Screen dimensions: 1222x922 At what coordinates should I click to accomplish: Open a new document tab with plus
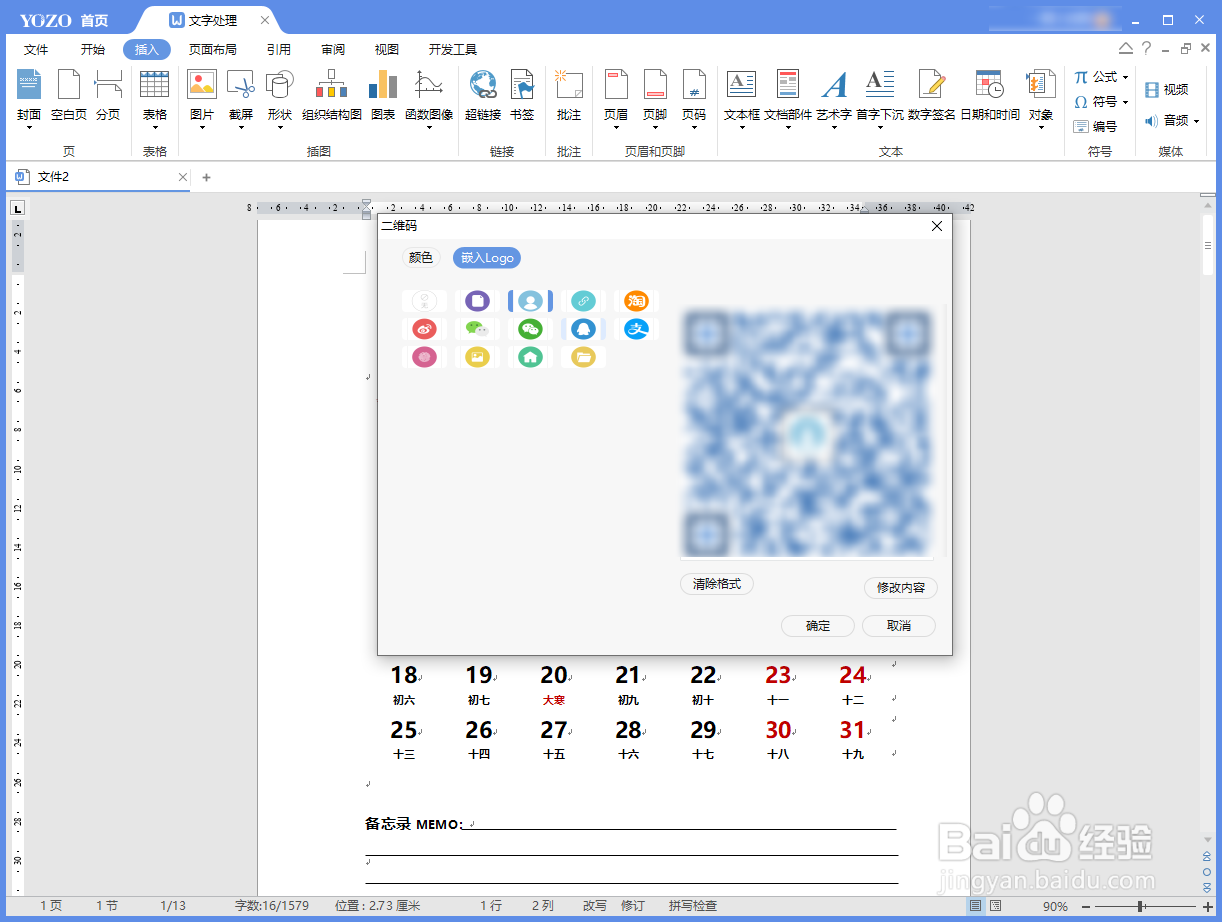pyautogui.click(x=207, y=177)
